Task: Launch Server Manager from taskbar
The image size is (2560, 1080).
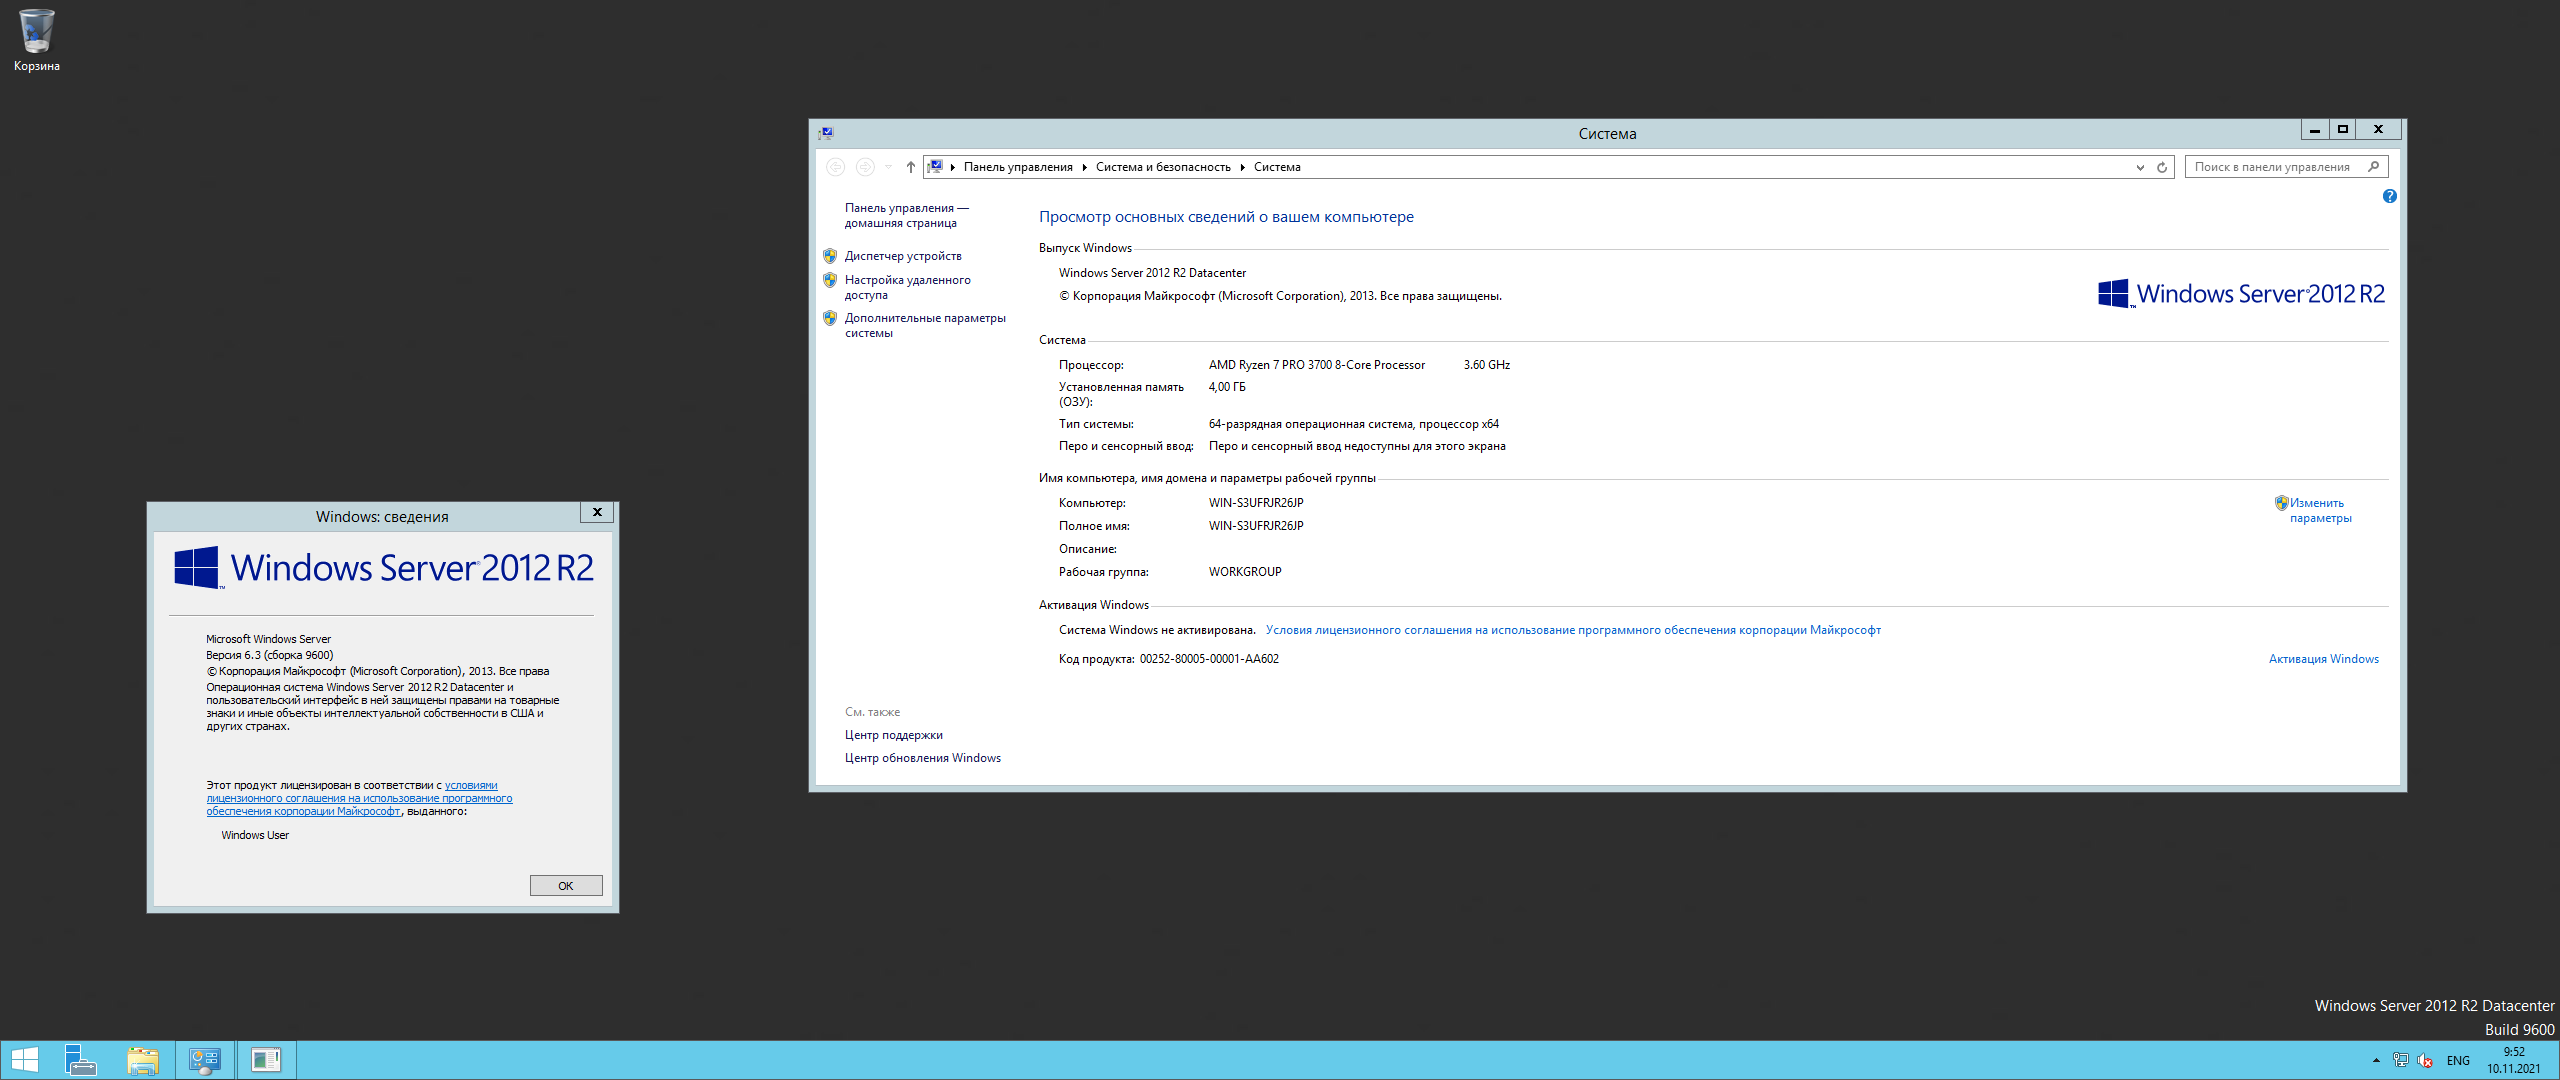Action: (x=80, y=1060)
